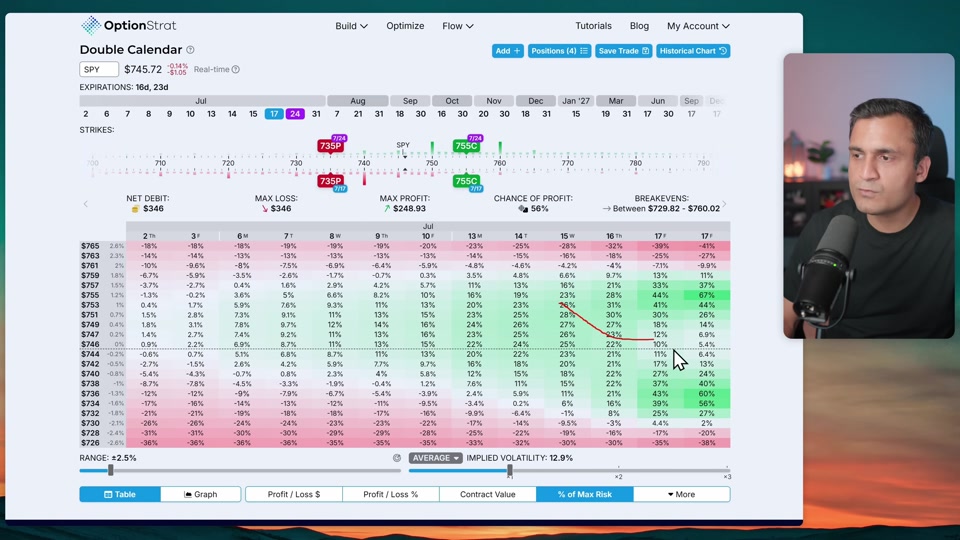
Task: Click the Real-time info question icon
Action: [x=236, y=69]
